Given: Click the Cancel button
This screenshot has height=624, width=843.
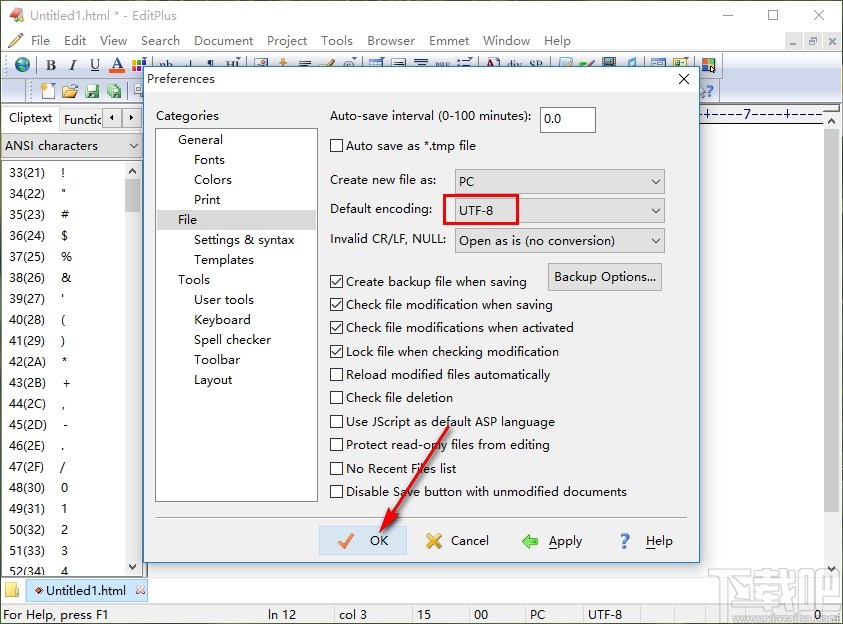Looking at the screenshot, I should (x=457, y=541).
